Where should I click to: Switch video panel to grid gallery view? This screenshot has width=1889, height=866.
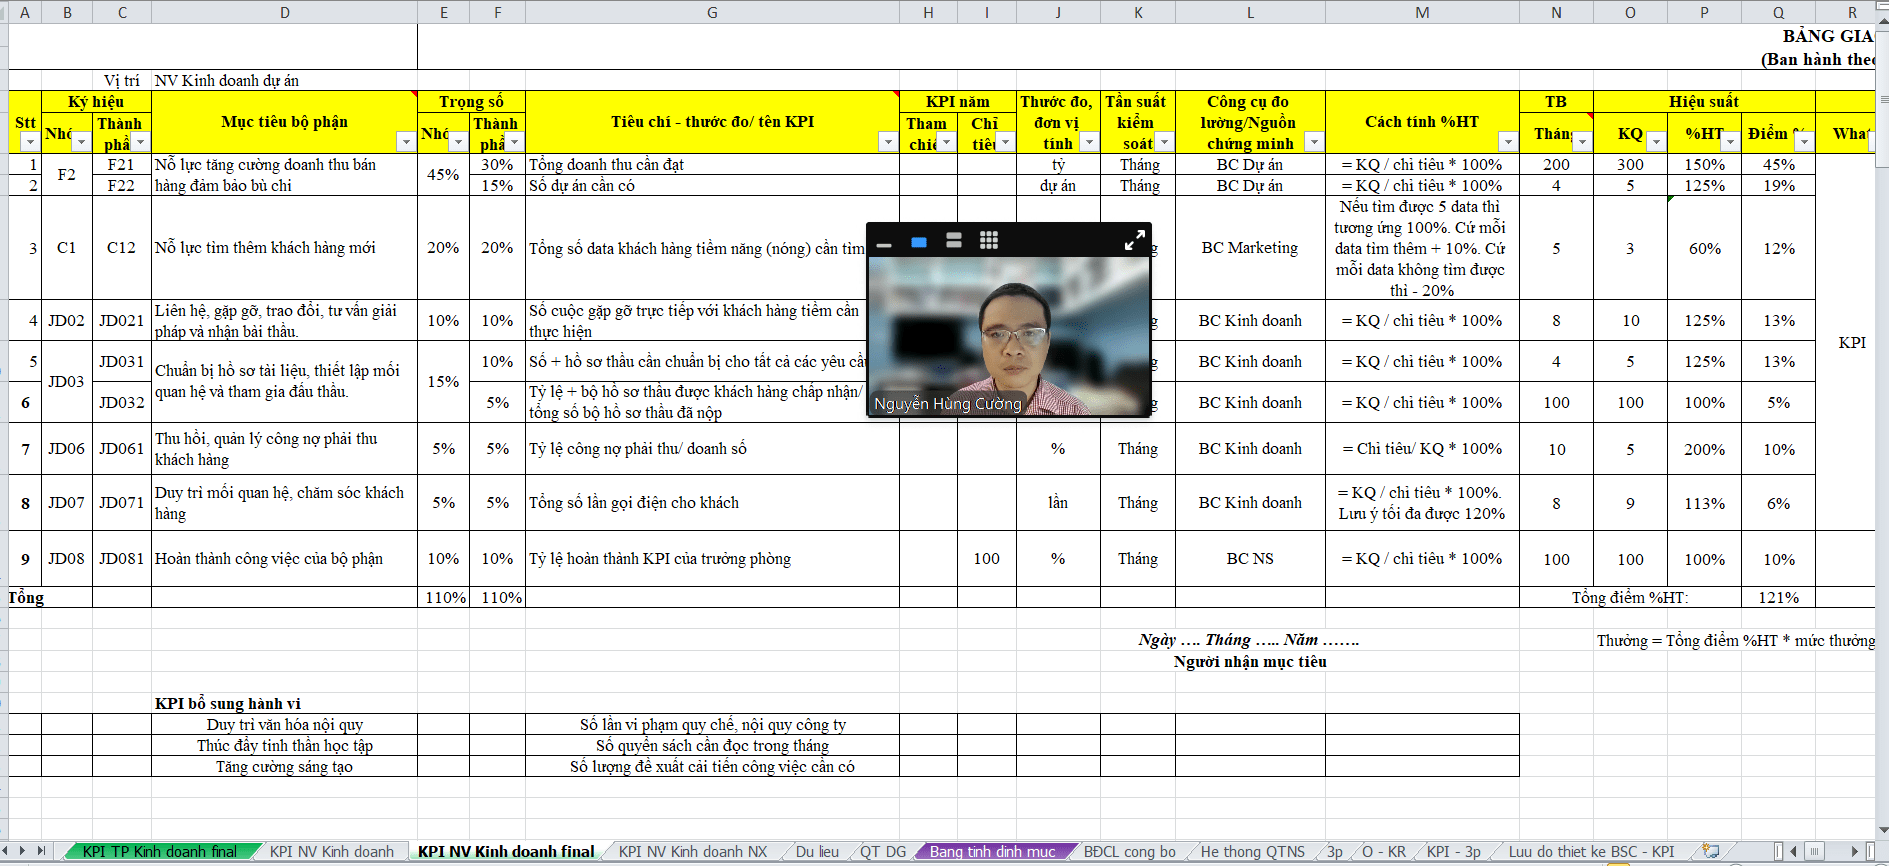(x=988, y=241)
